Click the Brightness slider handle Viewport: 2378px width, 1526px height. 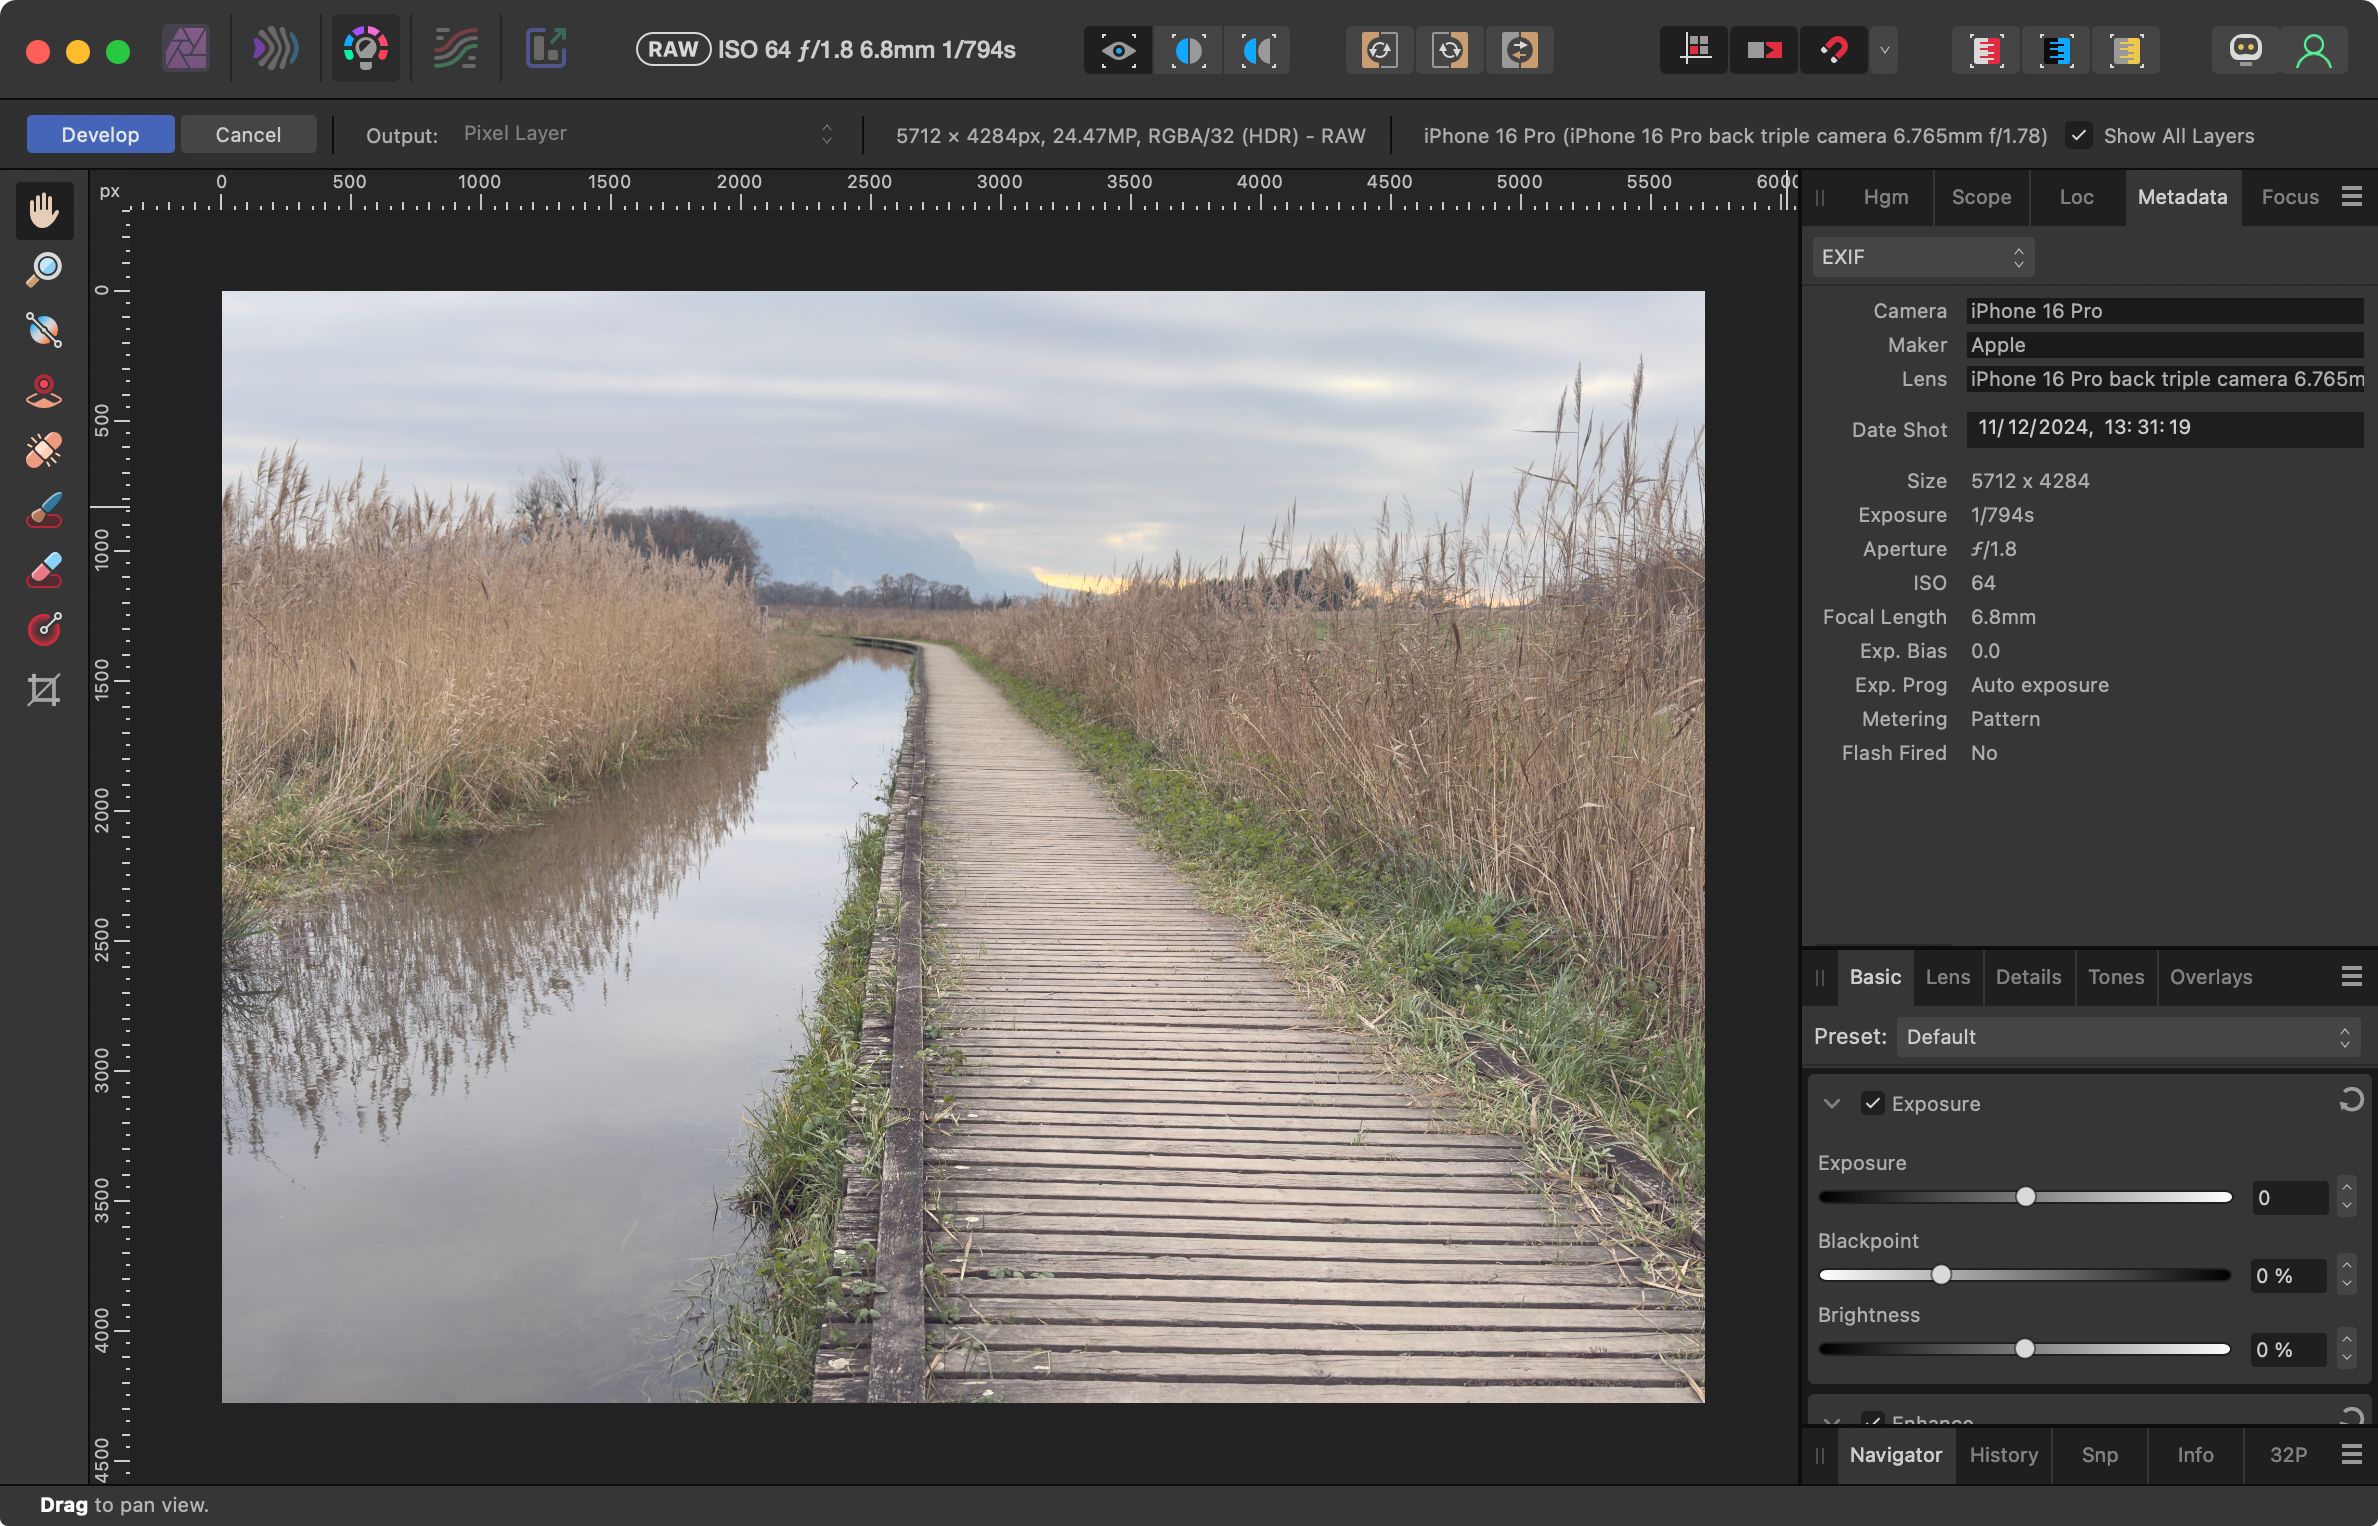point(2024,1349)
